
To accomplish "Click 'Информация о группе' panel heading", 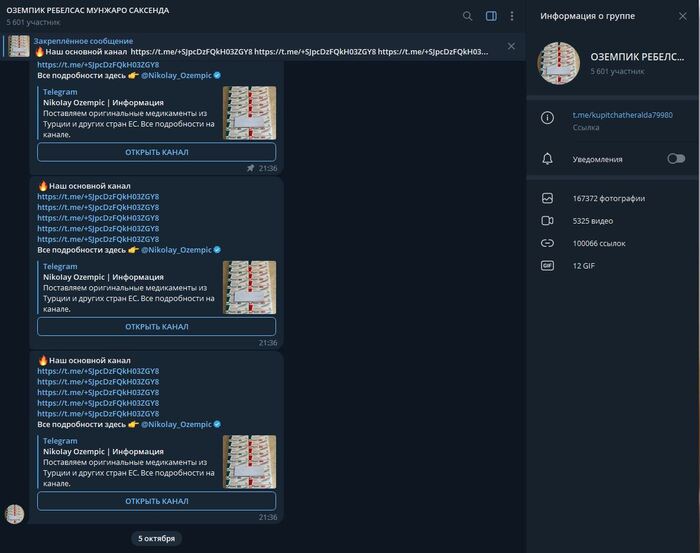I will pos(588,16).
